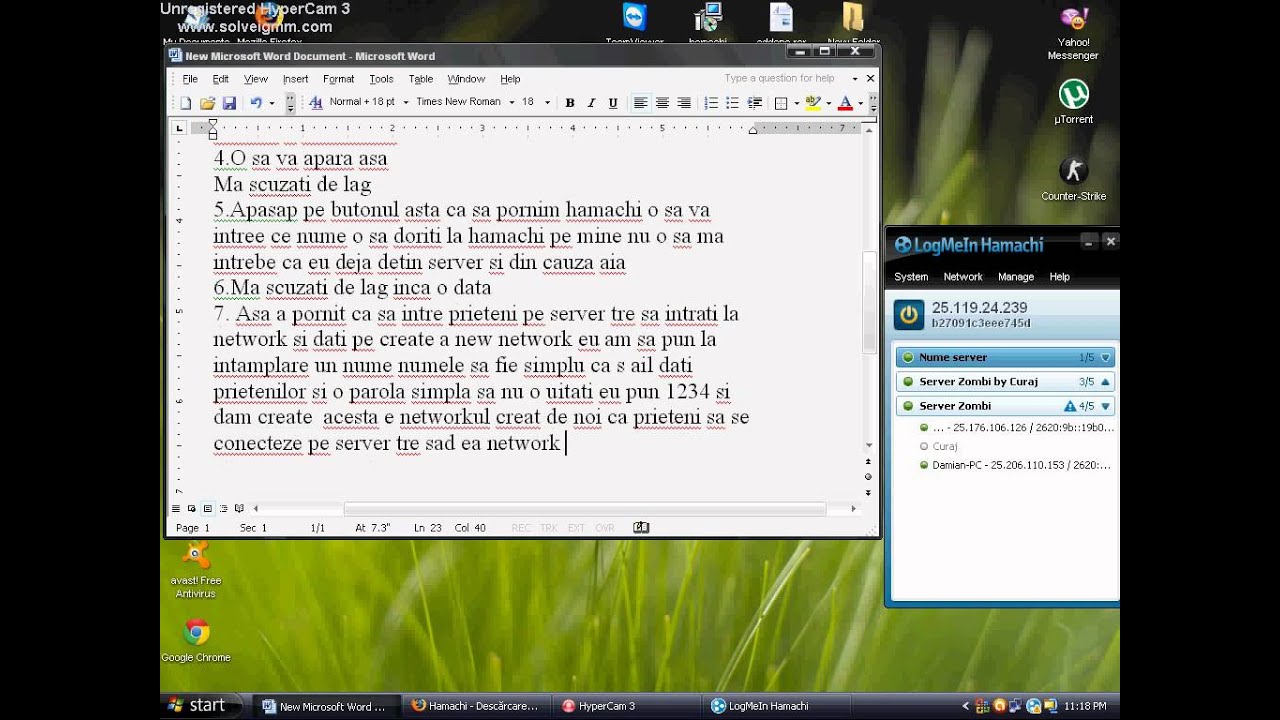Toggle italic formatting
The image size is (1280, 720).
coord(591,103)
